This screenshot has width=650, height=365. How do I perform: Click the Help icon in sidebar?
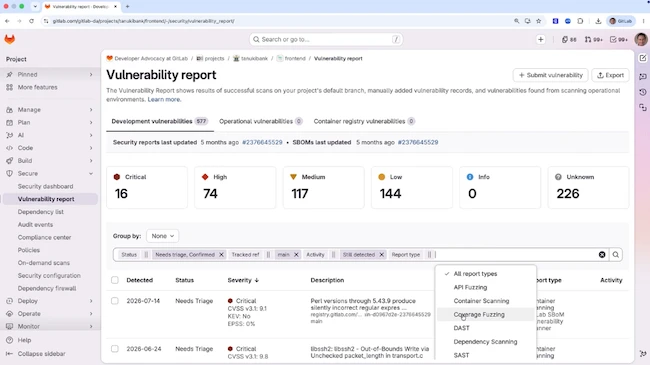point(10,340)
